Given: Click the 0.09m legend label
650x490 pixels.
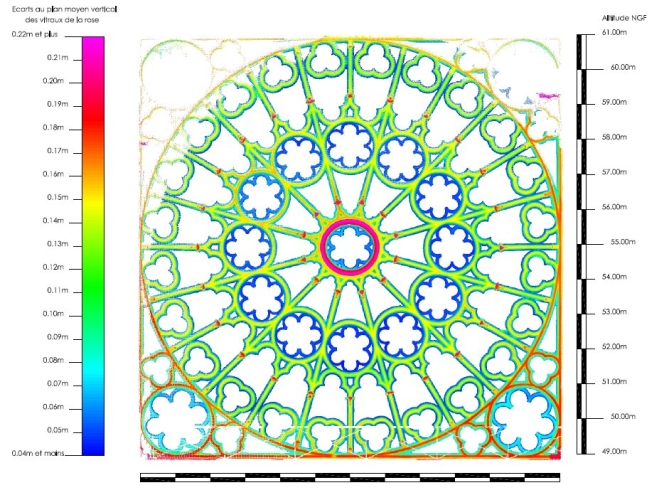Looking at the screenshot, I should pos(58,337).
